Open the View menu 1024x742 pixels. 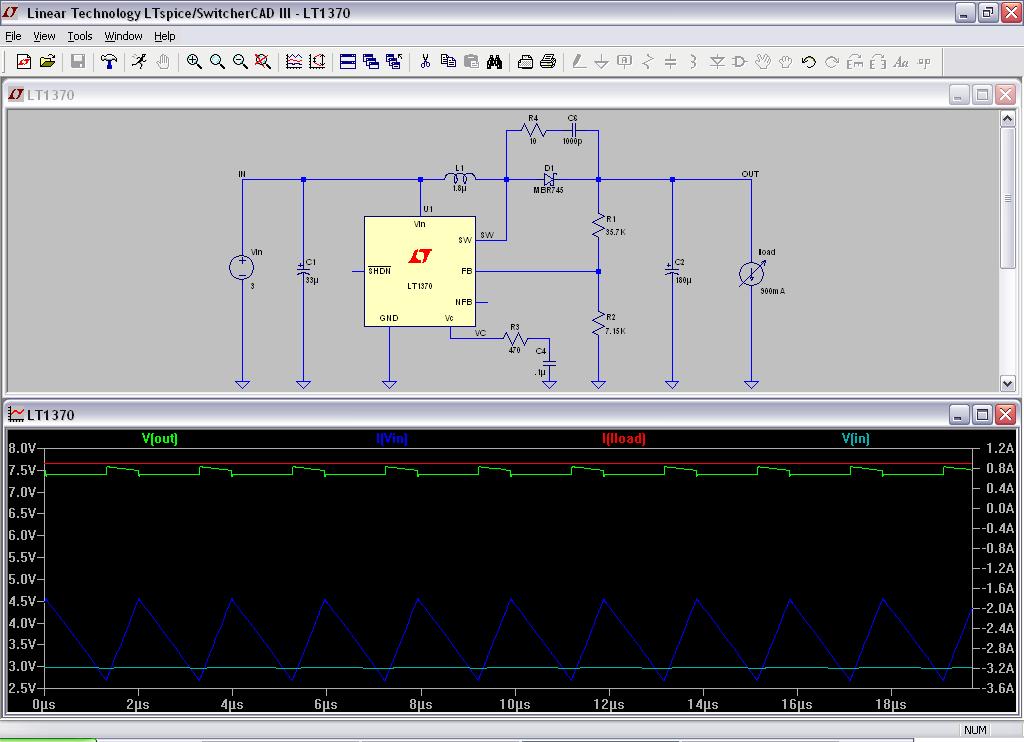pyautogui.click(x=44, y=36)
